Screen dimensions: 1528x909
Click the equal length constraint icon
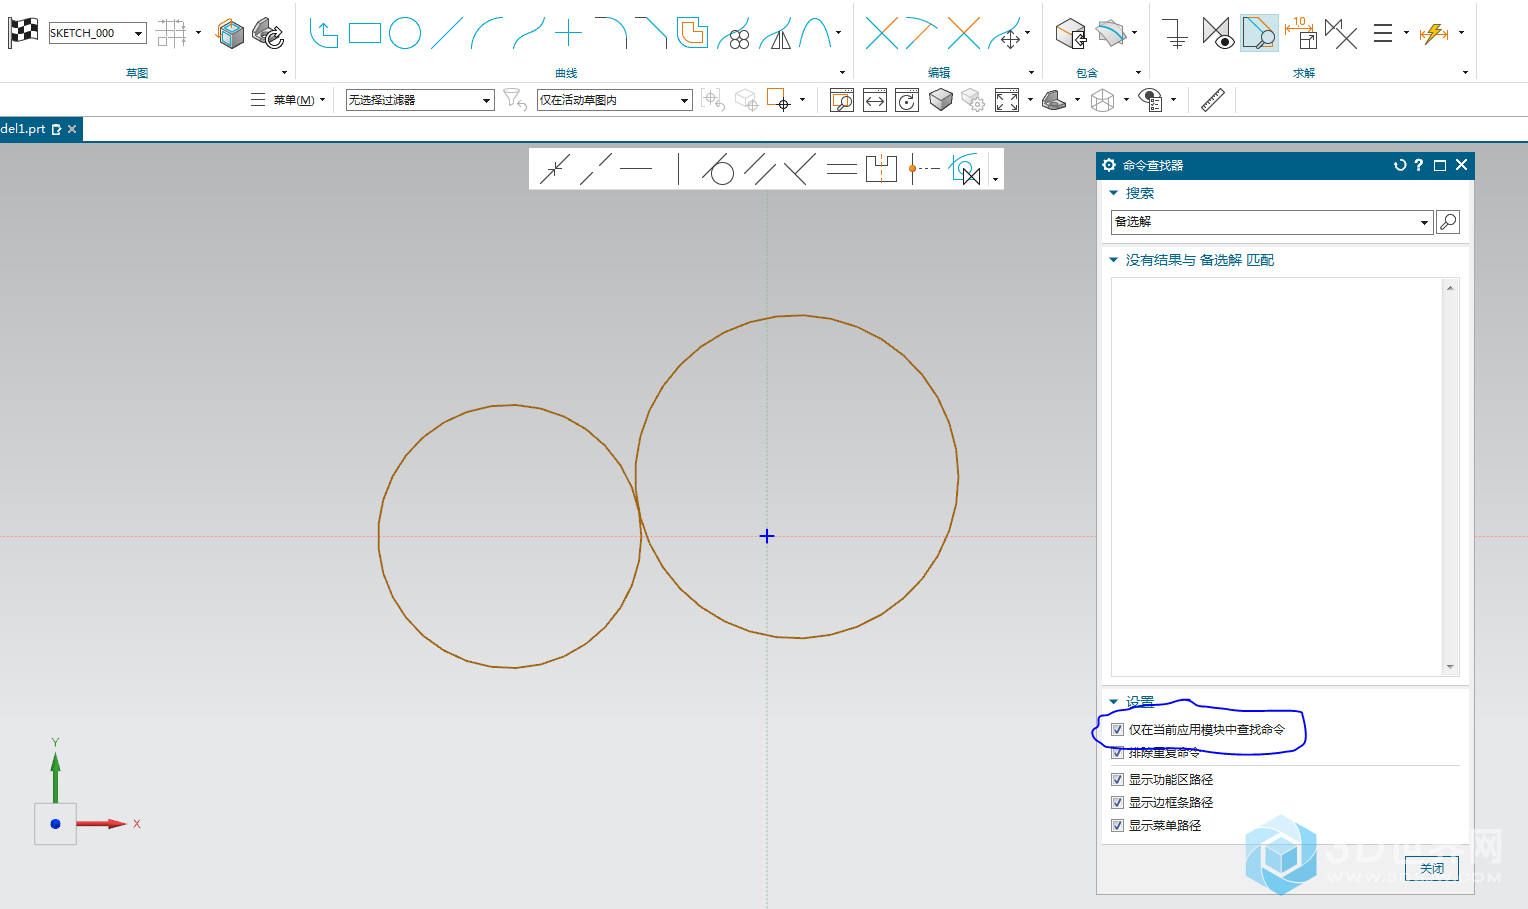click(x=841, y=169)
